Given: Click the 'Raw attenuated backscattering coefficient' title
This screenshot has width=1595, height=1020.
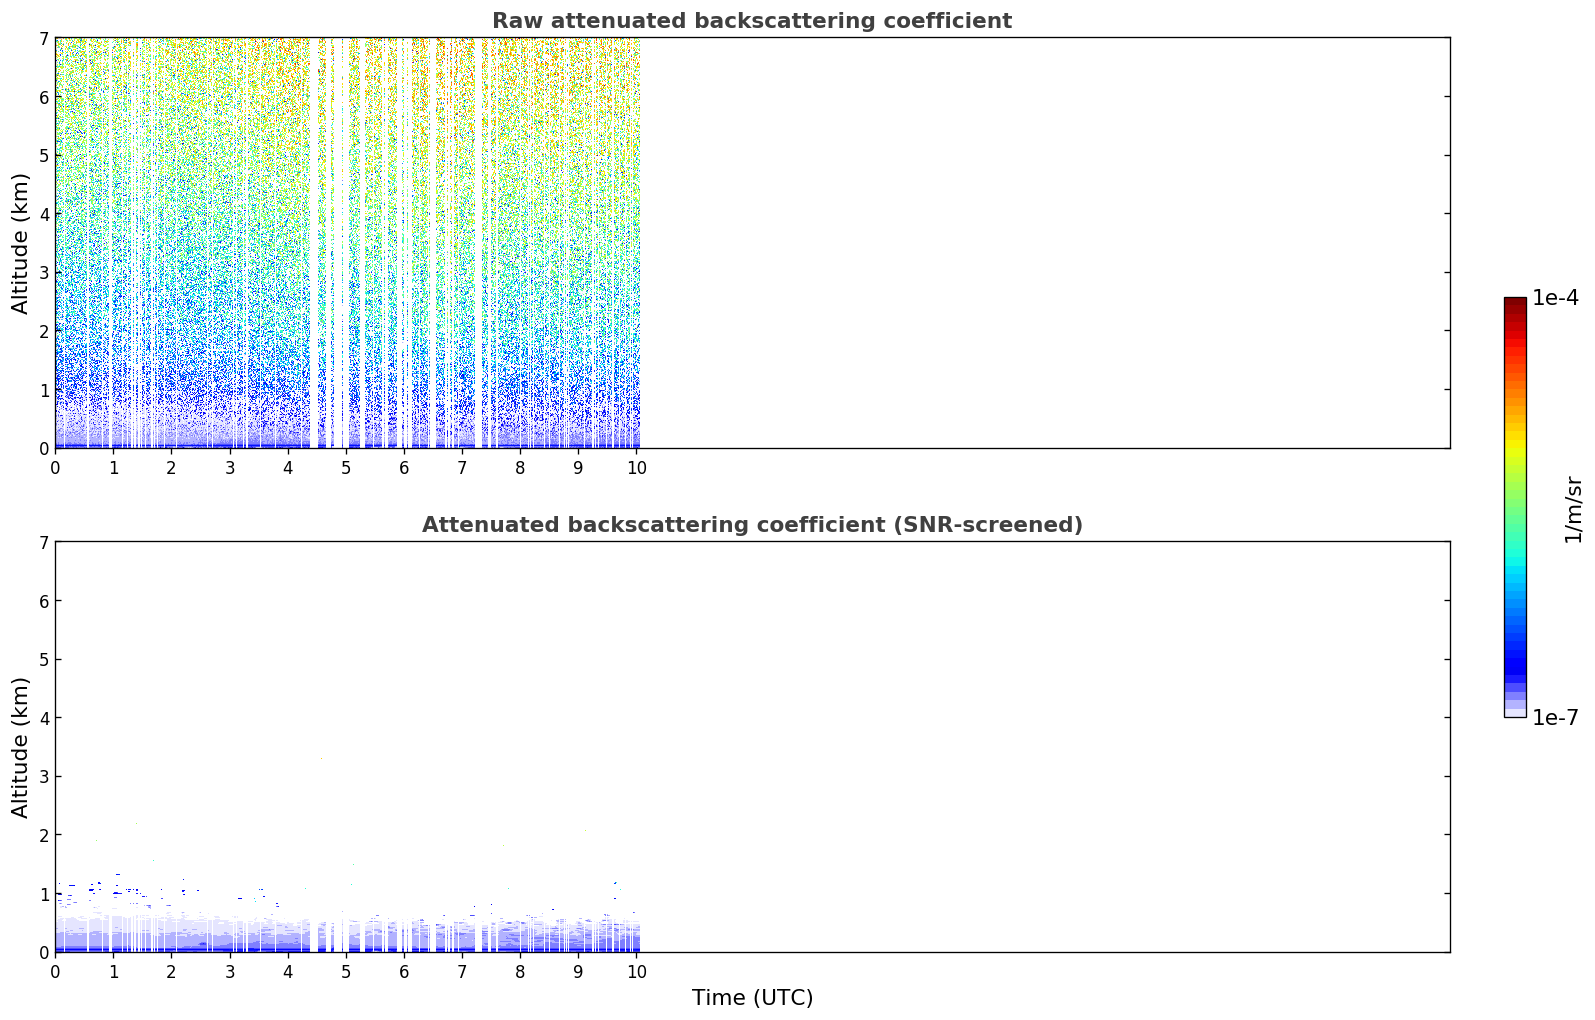Looking at the screenshot, I should (x=752, y=21).
